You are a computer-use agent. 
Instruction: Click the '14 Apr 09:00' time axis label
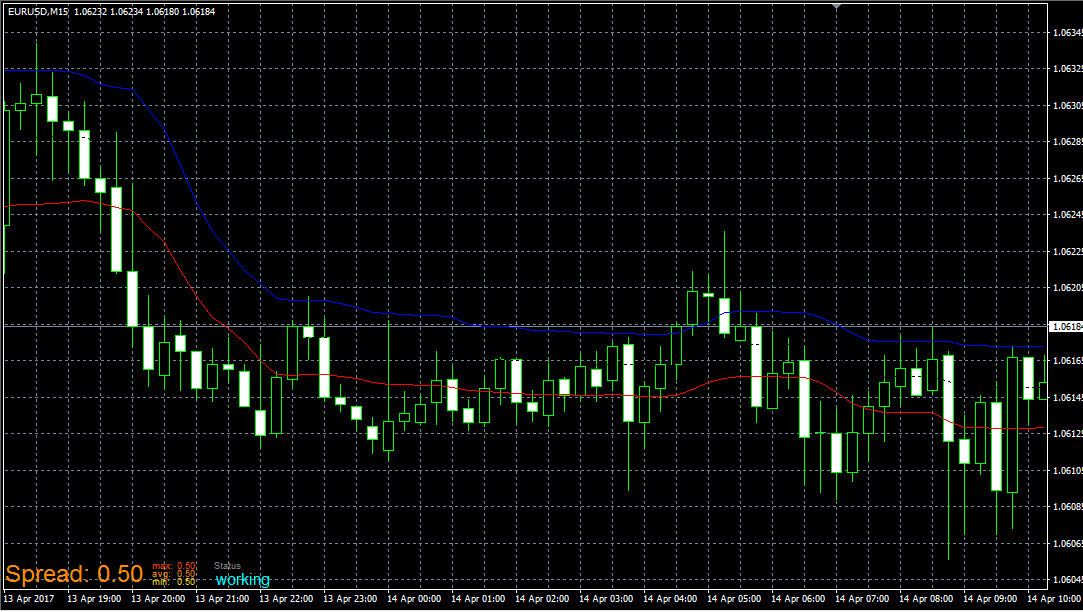(990, 599)
